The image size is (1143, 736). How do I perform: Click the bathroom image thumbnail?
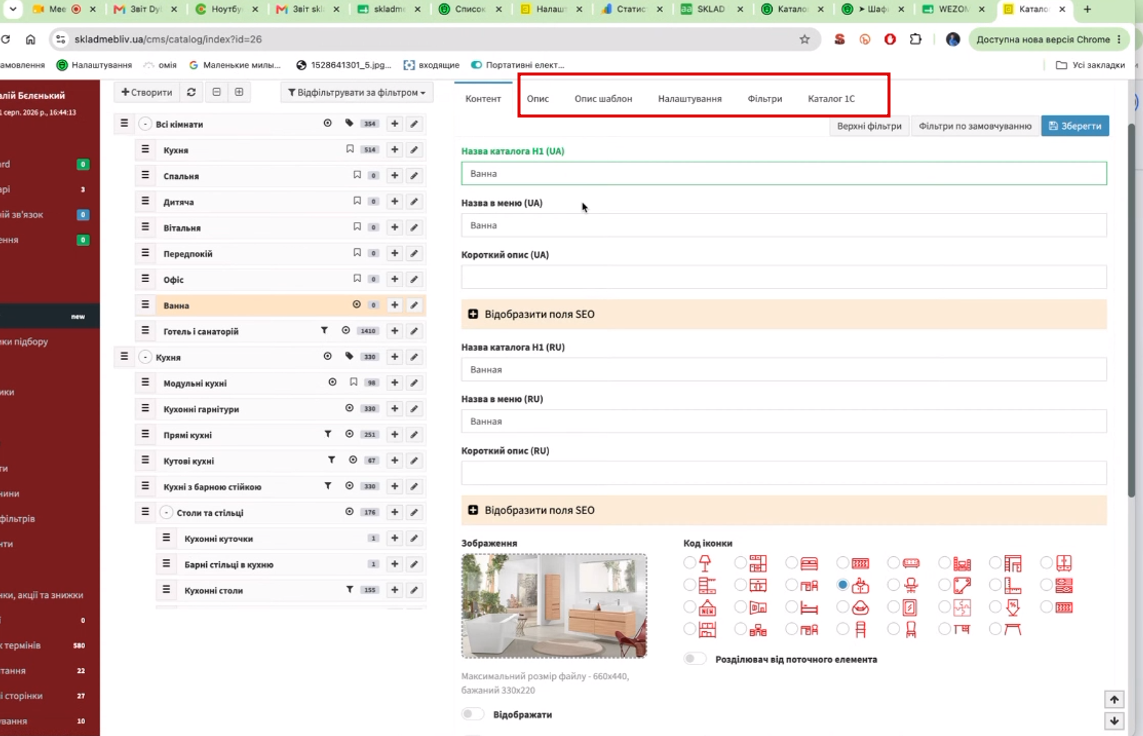point(554,606)
